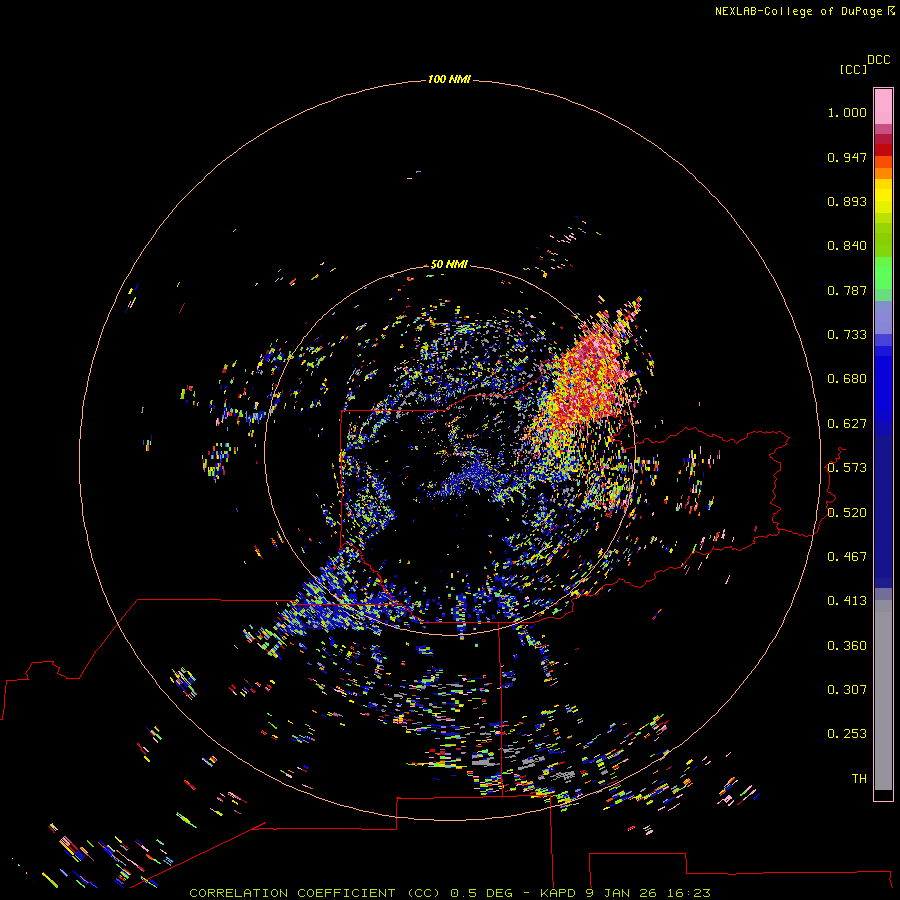
Task: Select the 1.000 legend value
Action: 847,113
